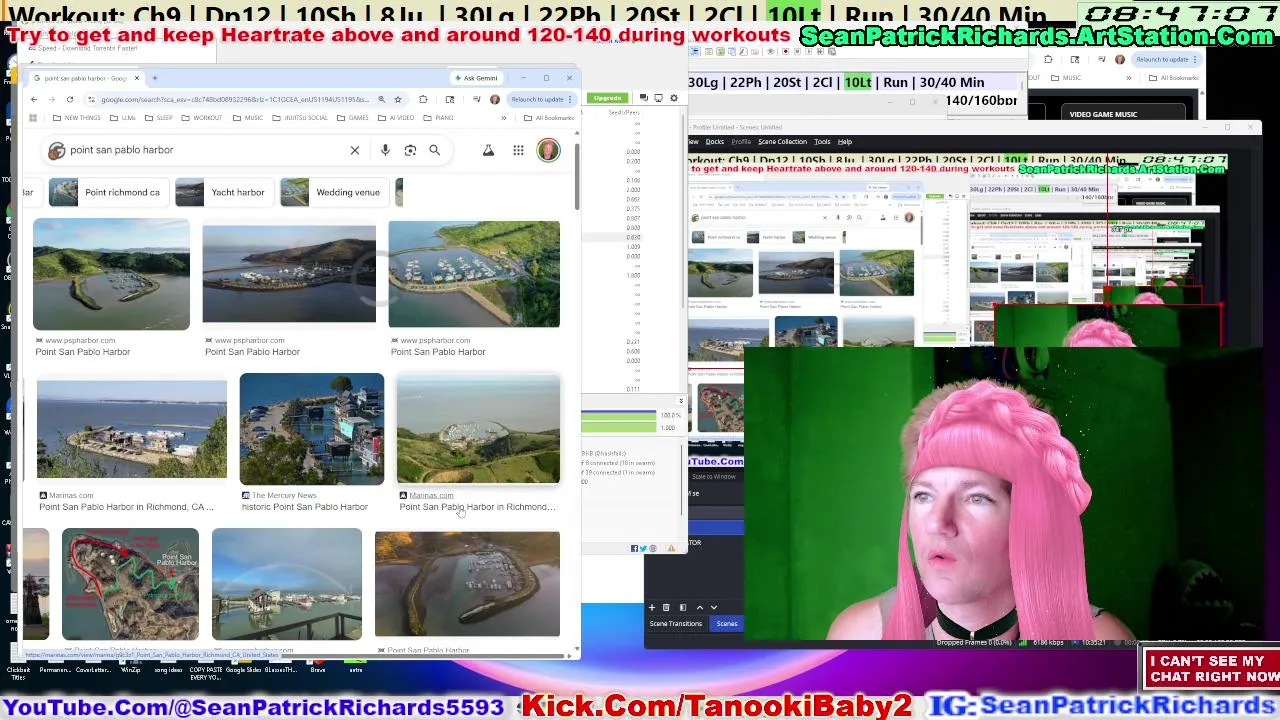
Task: Open rainbow harbor image result
Action: pyautogui.click(x=287, y=585)
